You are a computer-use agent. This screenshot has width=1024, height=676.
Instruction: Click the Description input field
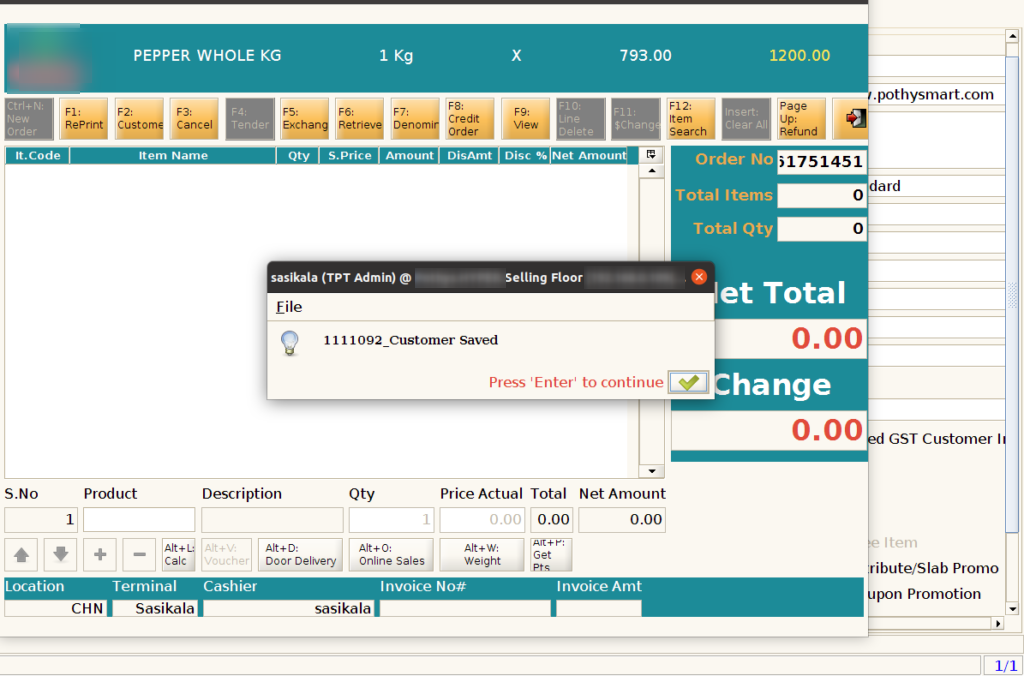[x=272, y=520]
